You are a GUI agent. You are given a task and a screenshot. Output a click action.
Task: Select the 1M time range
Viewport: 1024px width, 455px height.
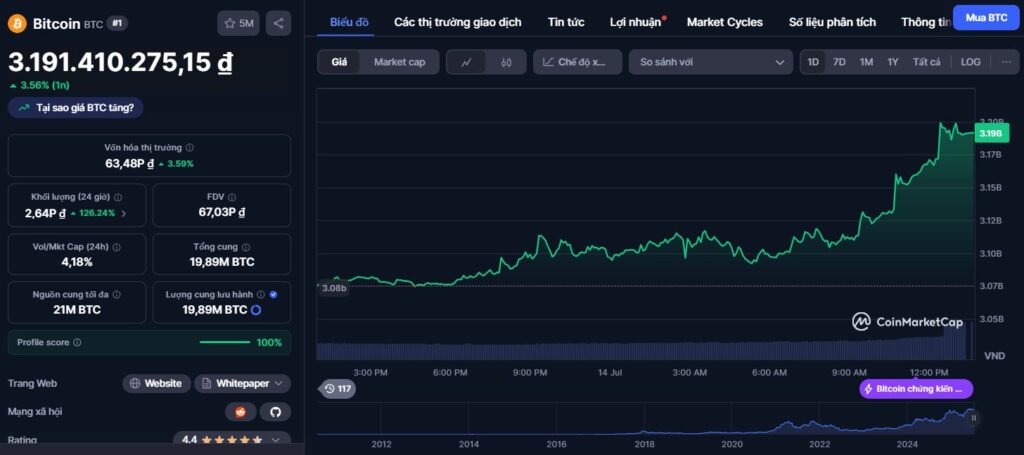pyautogui.click(x=866, y=62)
